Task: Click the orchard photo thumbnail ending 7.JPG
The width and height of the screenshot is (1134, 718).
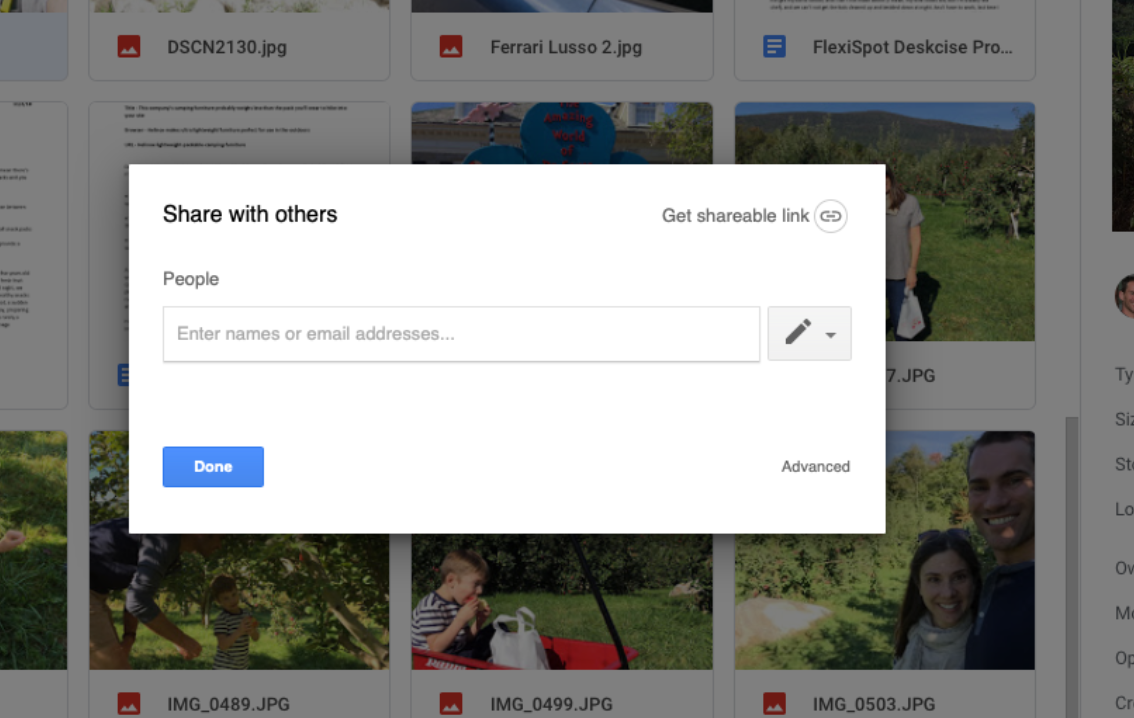Action: click(x=960, y=221)
